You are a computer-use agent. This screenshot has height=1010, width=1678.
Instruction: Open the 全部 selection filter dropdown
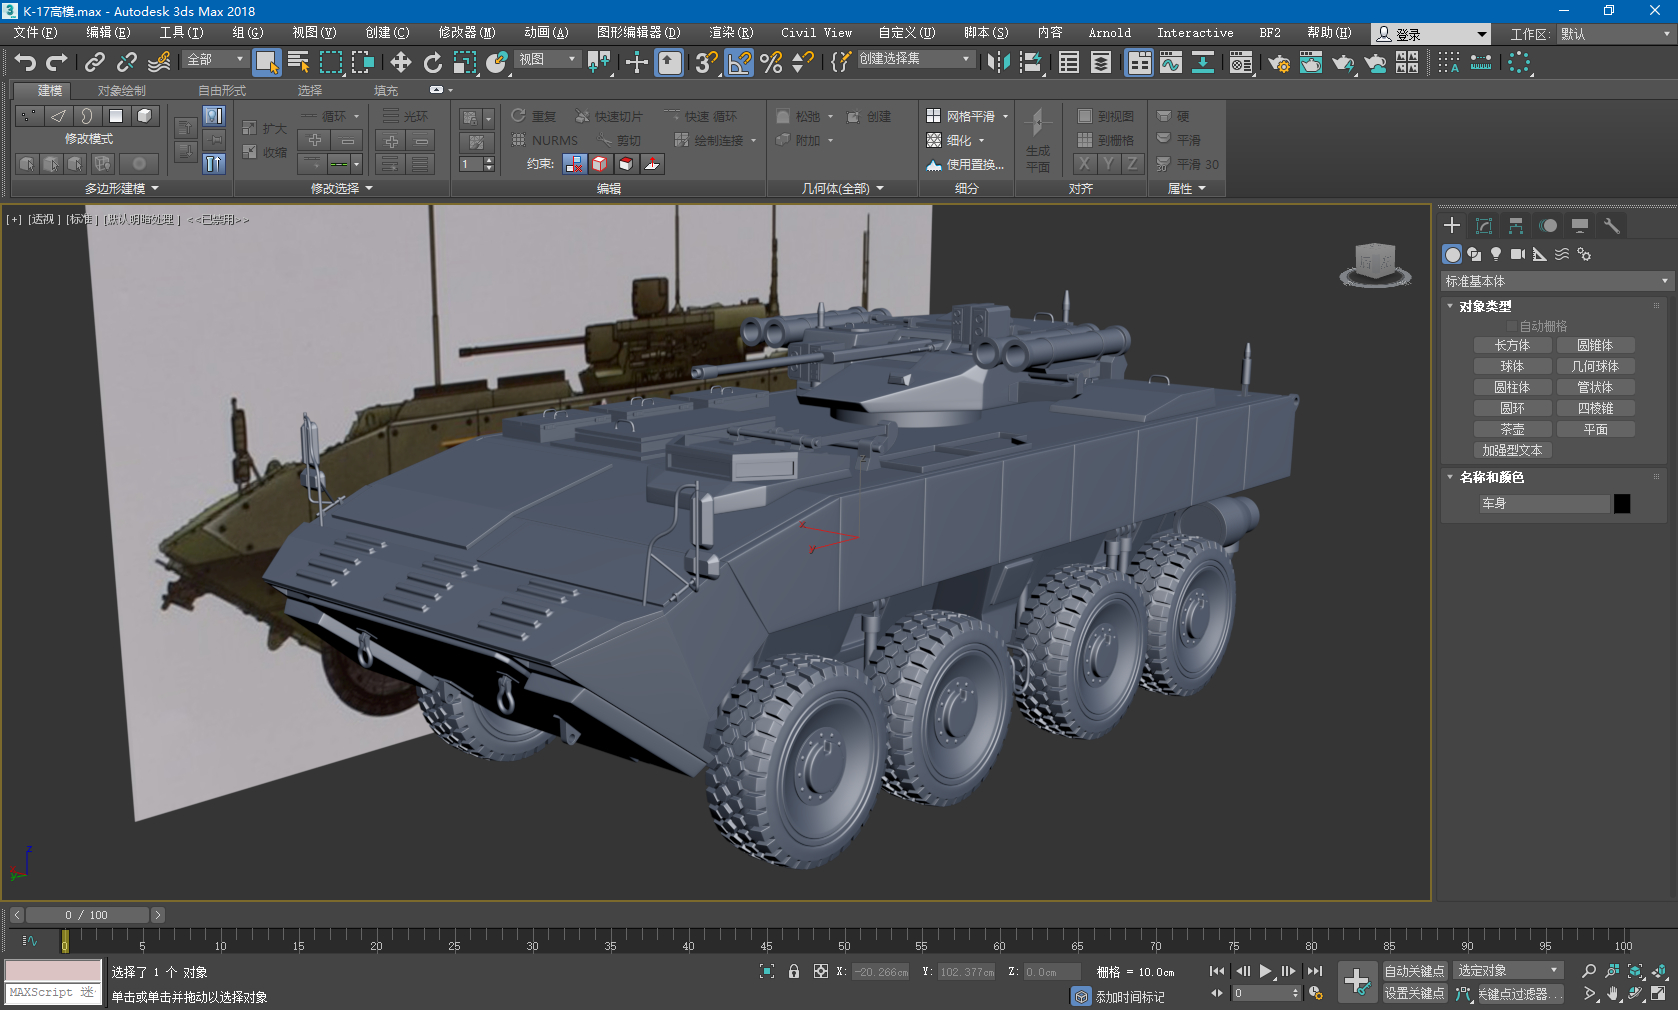[215, 60]
